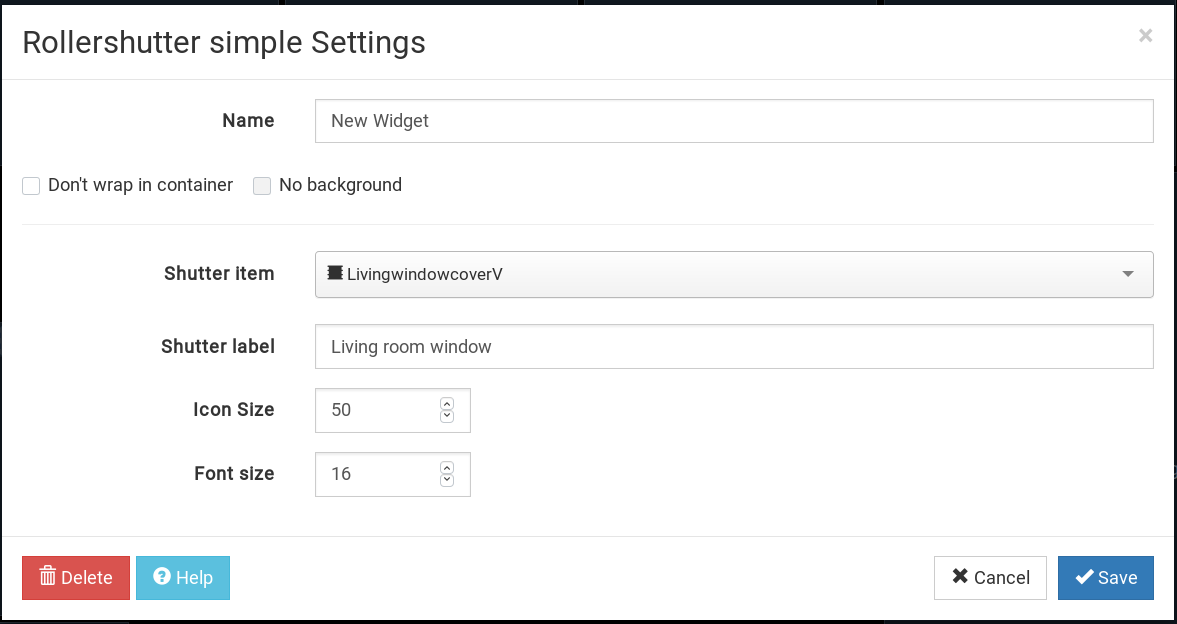This screenshot has width=1177, height=624.
Task: Open the Shutter item dropdown
Action: tap(733, 274)
